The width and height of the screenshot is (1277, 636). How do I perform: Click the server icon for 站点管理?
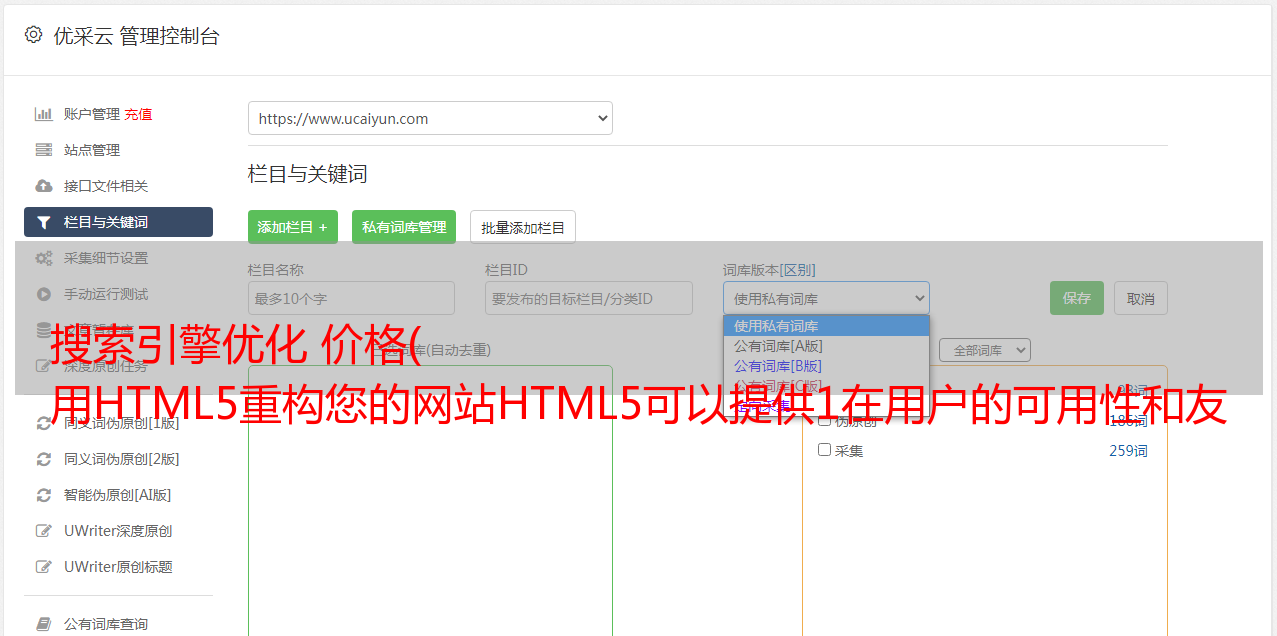tap(44, 150)
